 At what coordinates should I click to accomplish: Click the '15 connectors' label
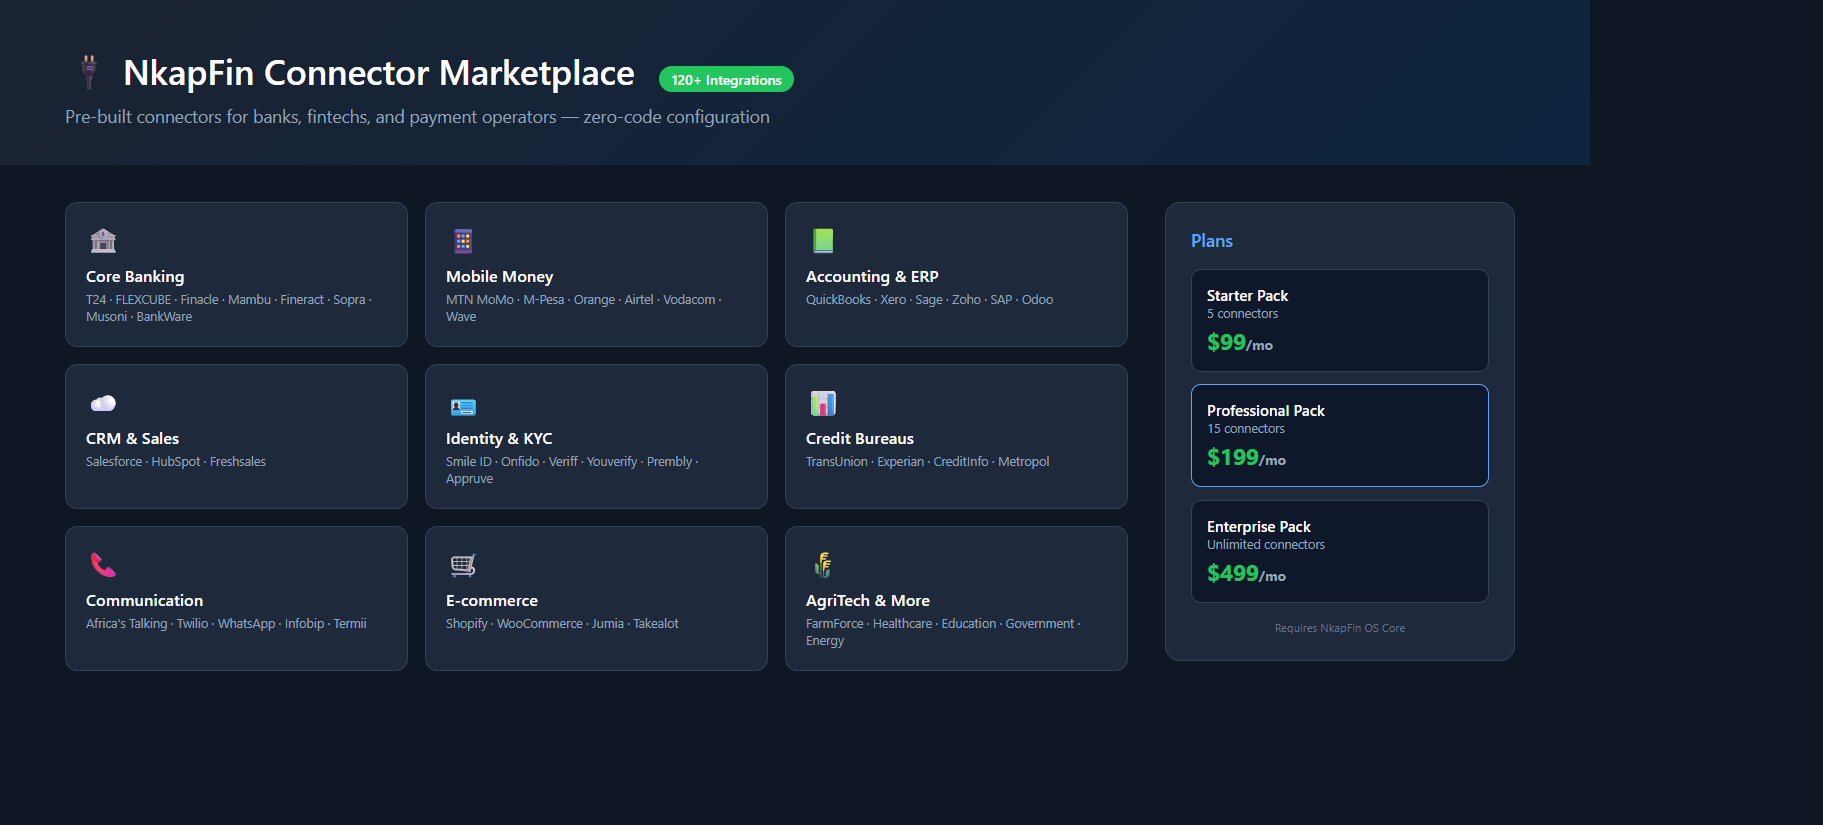coord(1246,429)
